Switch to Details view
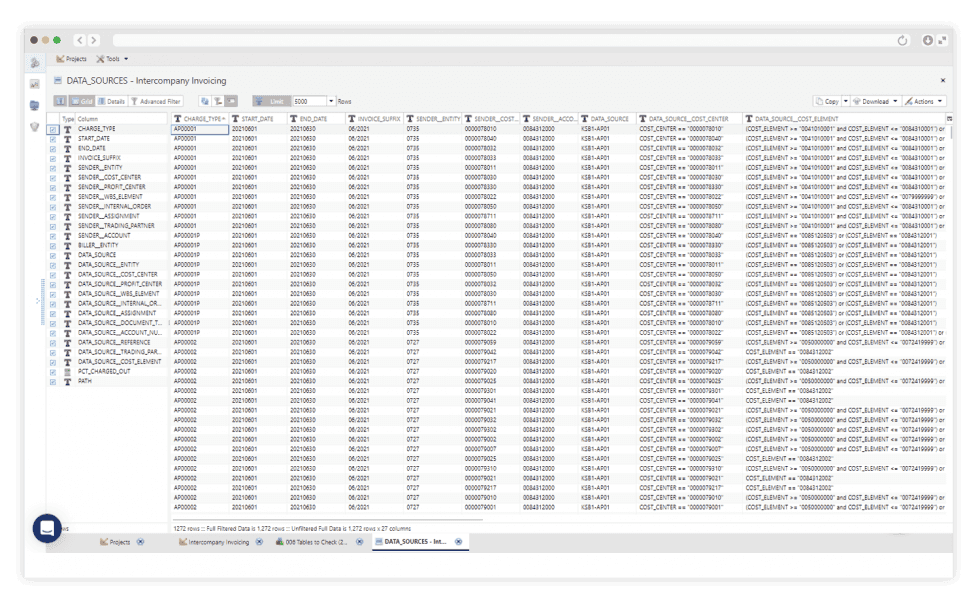This screenshot has height=602, width=980. (112, 101)
